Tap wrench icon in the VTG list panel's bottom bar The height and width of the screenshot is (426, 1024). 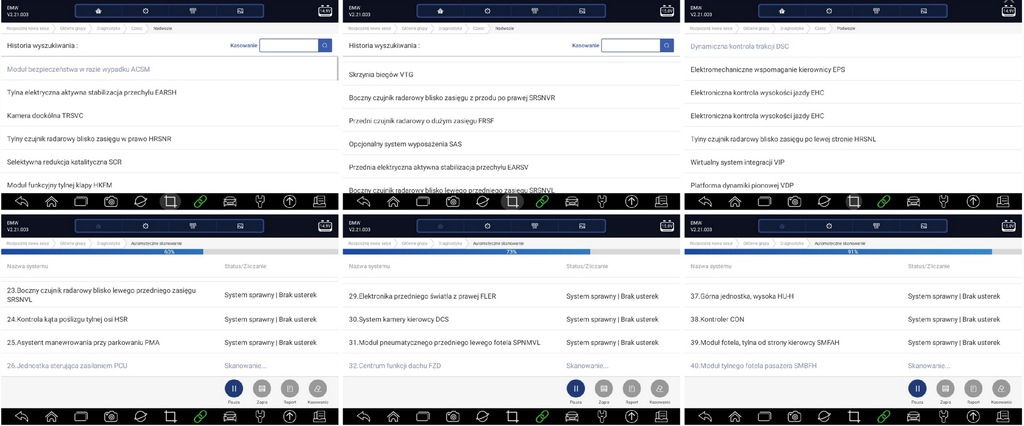(x=602, y=201)
